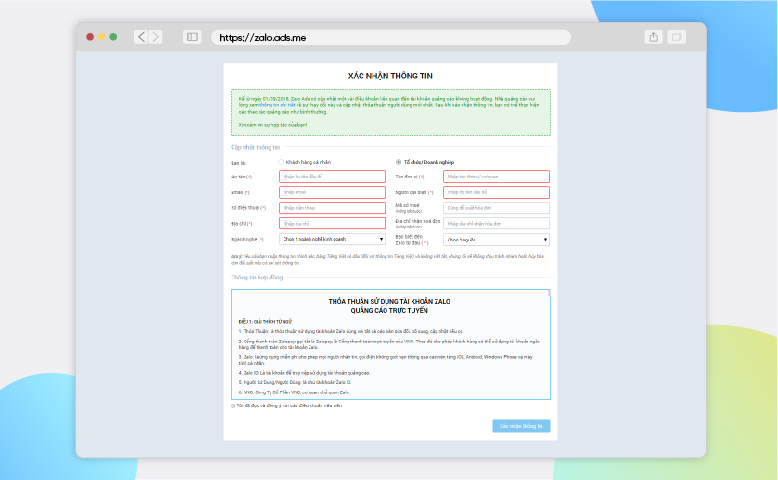778x480 pixels.
Task: Go back with the browser back arrow
Action: coord(141,37)
